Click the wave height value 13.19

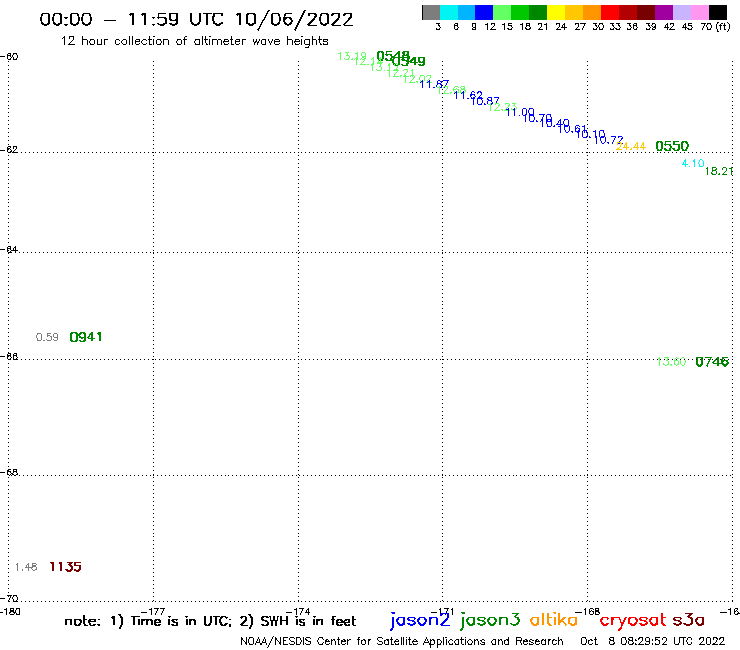coord(352,56)
